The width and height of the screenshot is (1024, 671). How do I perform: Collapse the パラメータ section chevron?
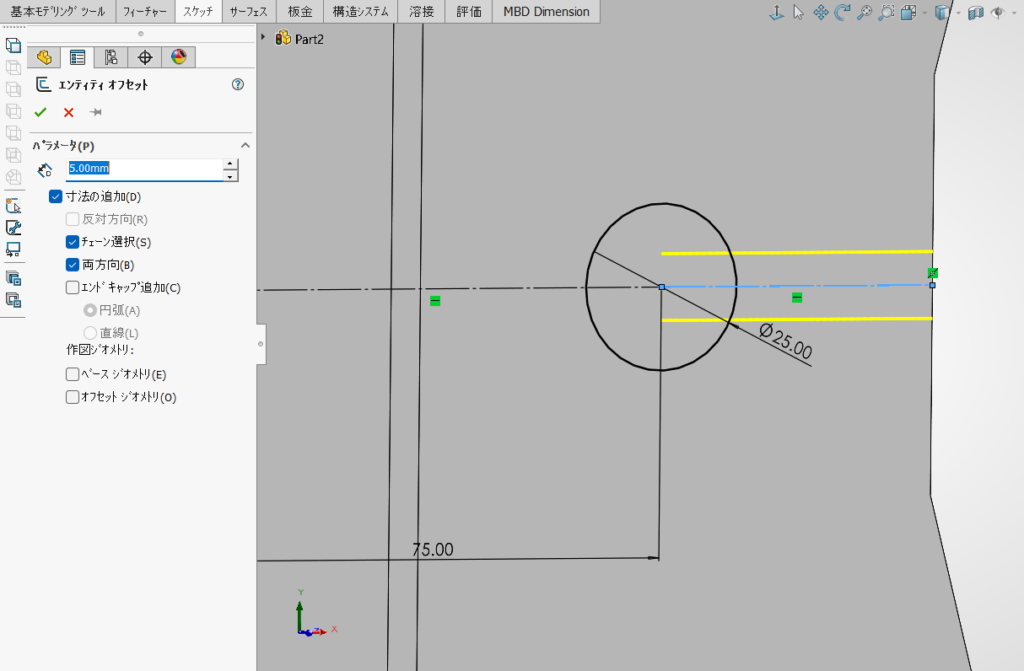[x=246, y=146]
